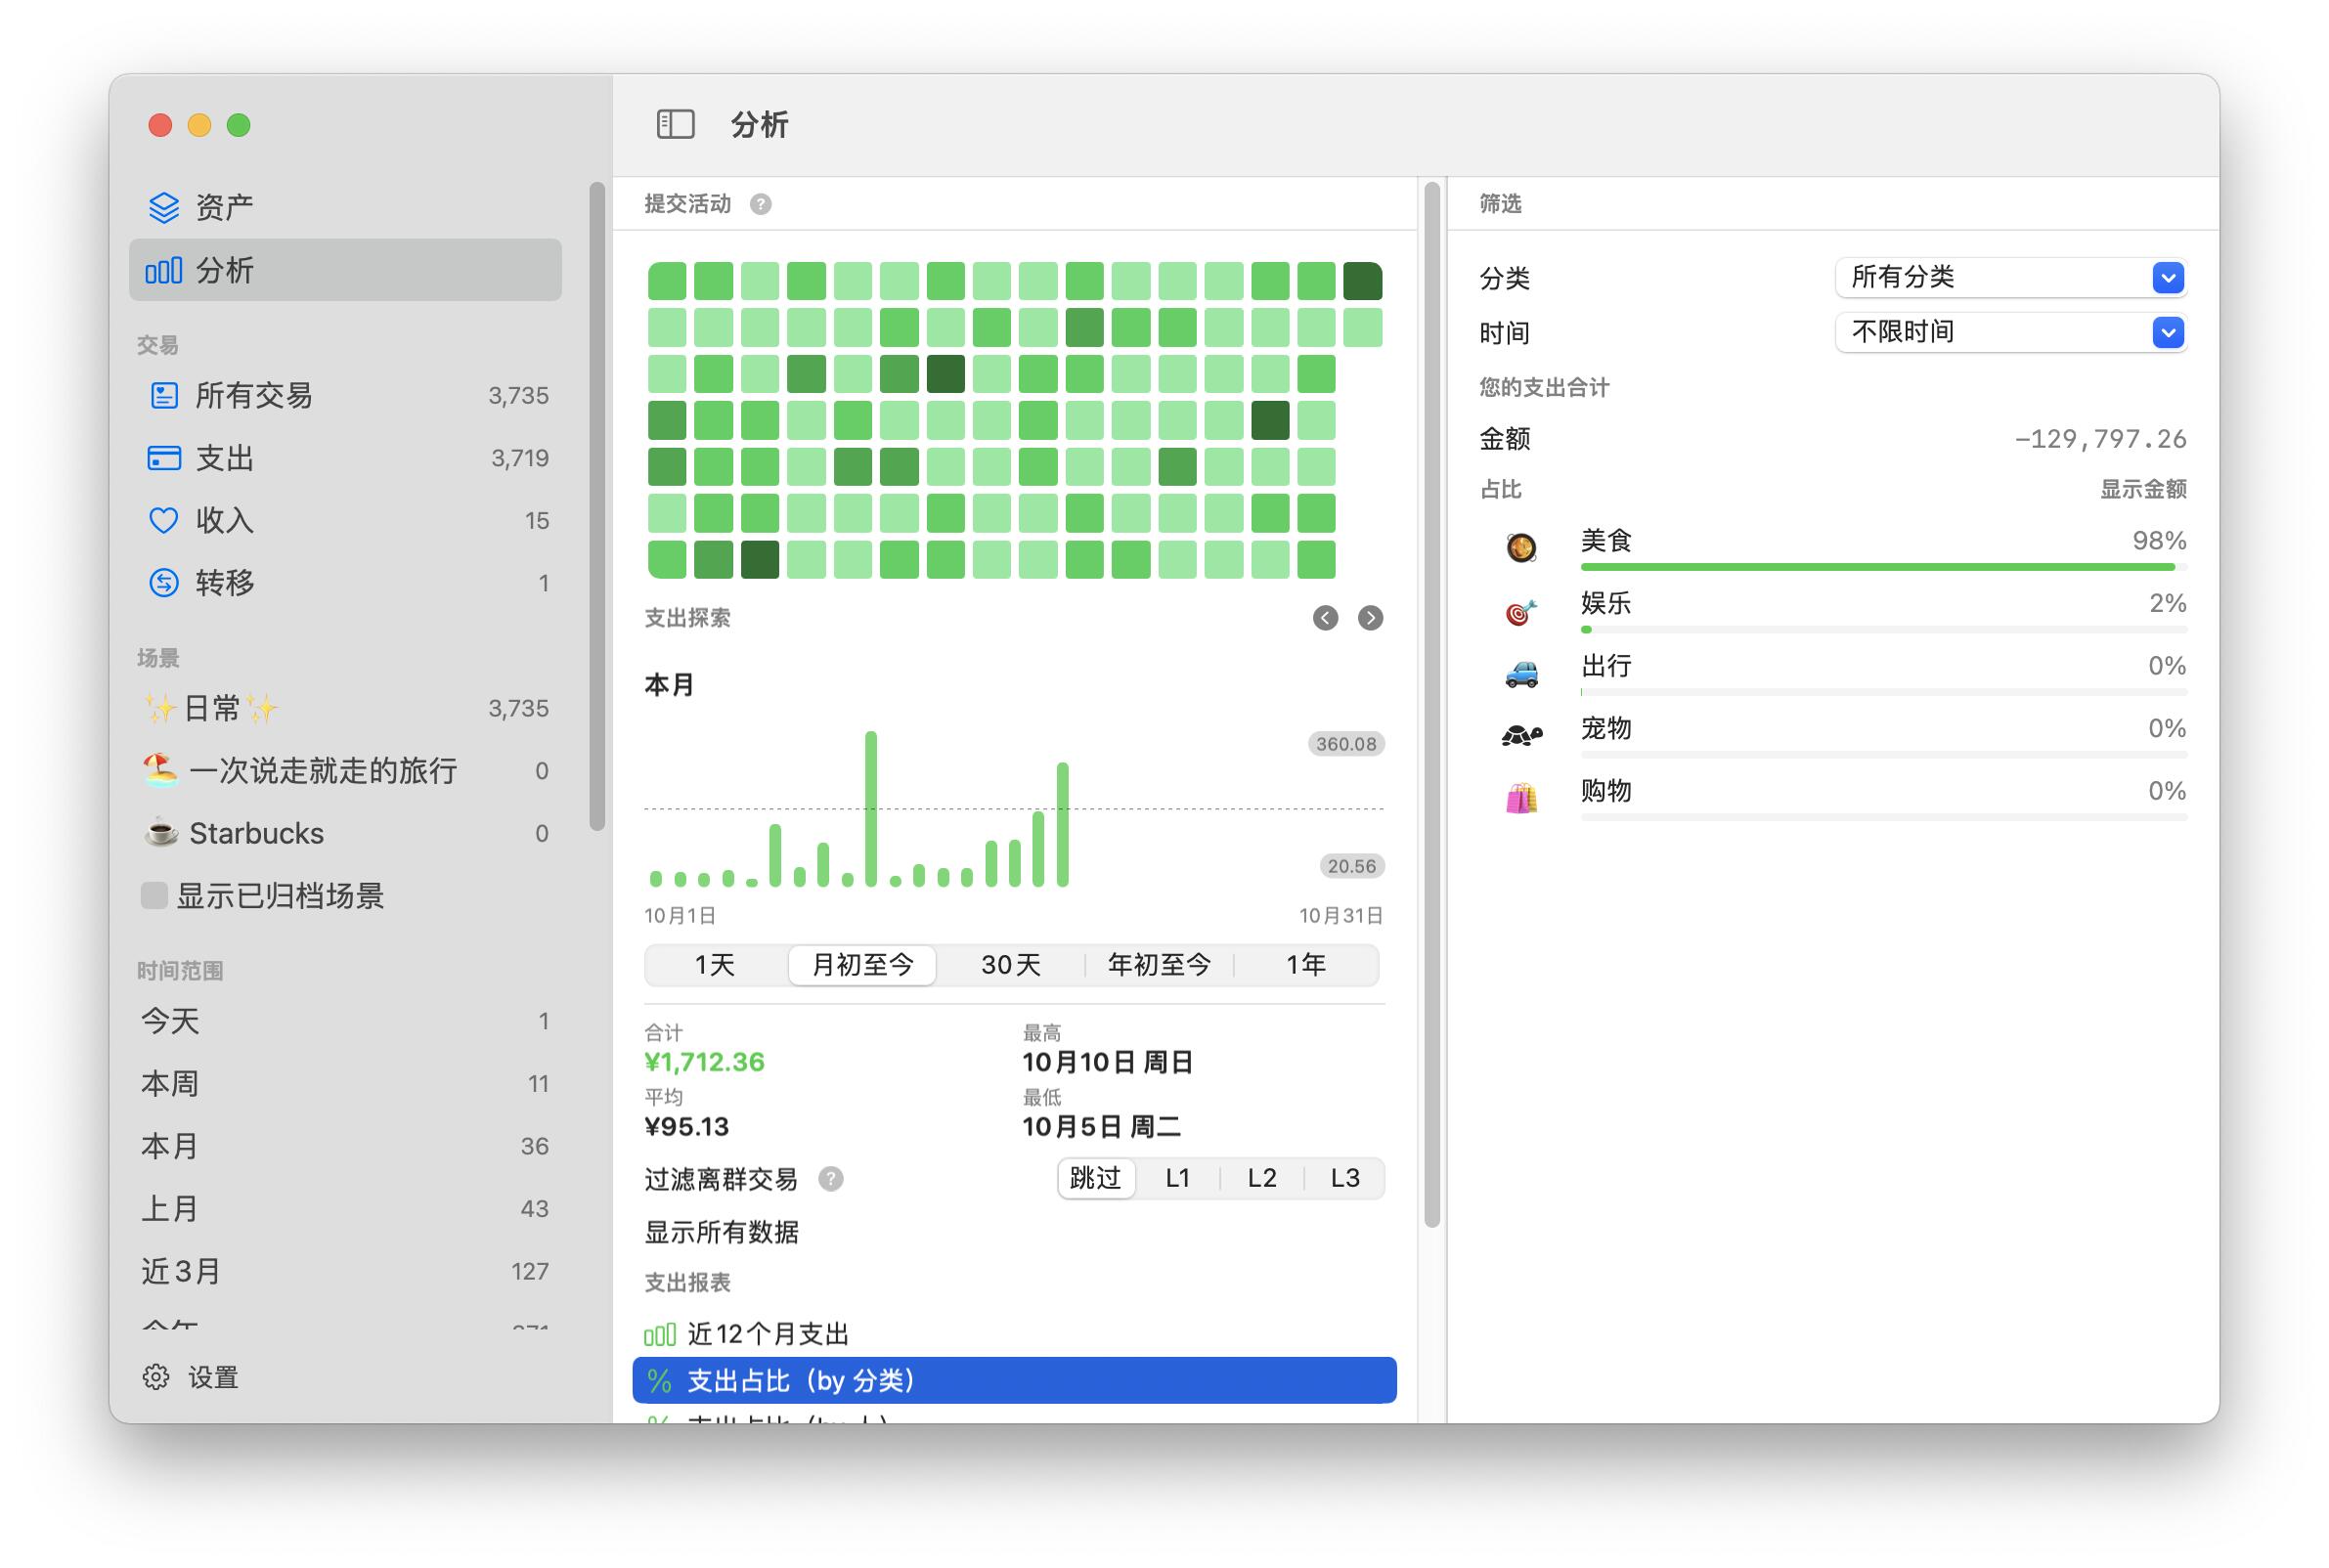Click the help icon beside 提交活动
The height and width of the screenshot is (1568, 2329).
[760, 204]
